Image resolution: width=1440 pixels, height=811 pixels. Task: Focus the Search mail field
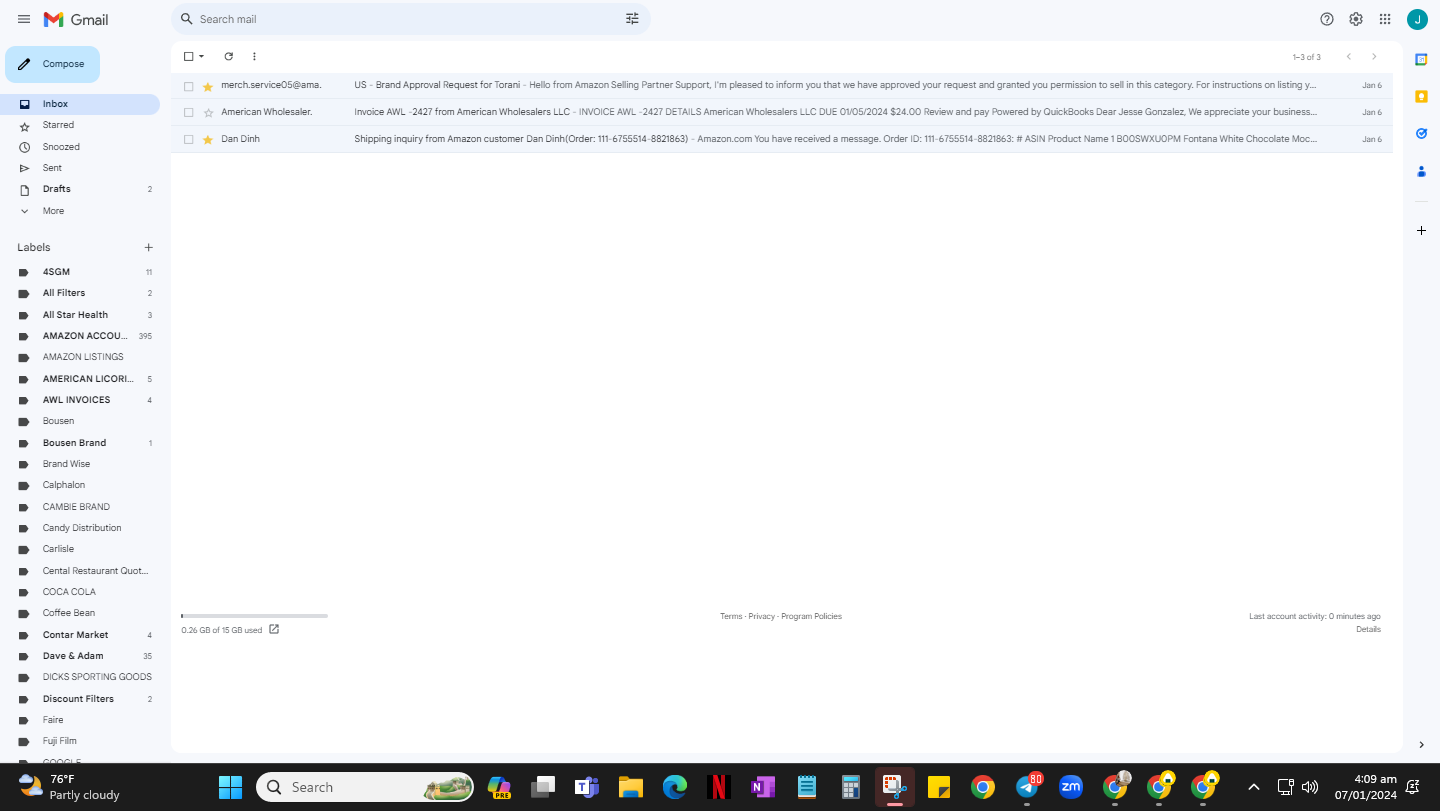pyautogui.click(x=410, y=19)
